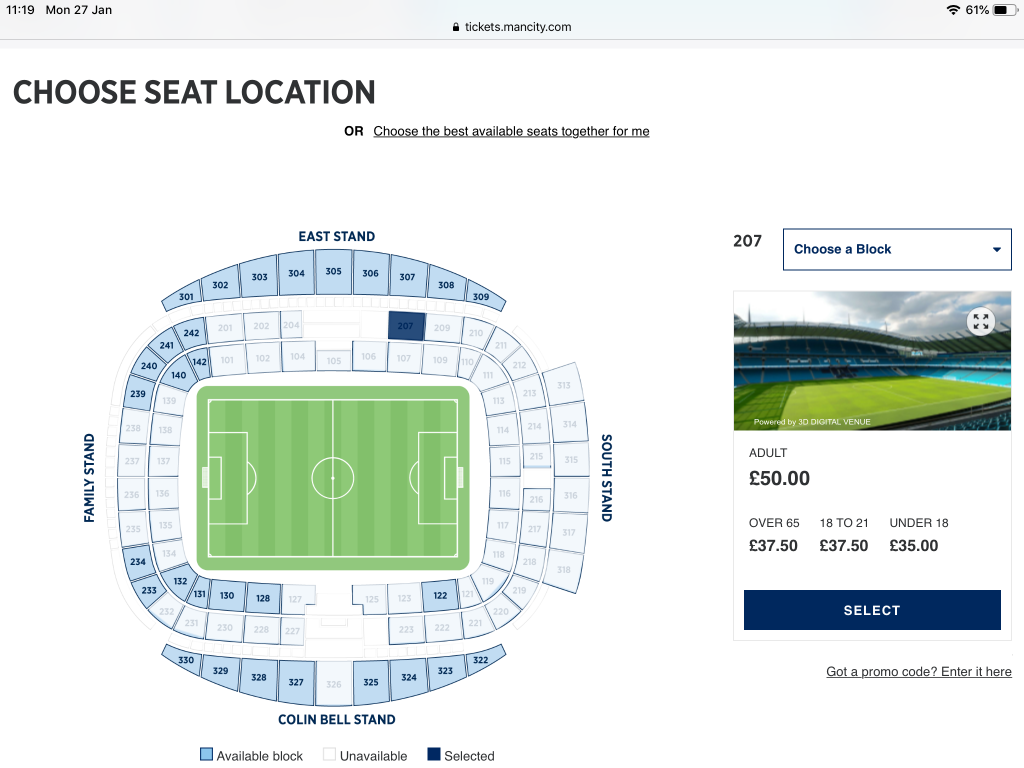
Task: Pick block 309 on the seat map
Action: [x=481, y=296]
